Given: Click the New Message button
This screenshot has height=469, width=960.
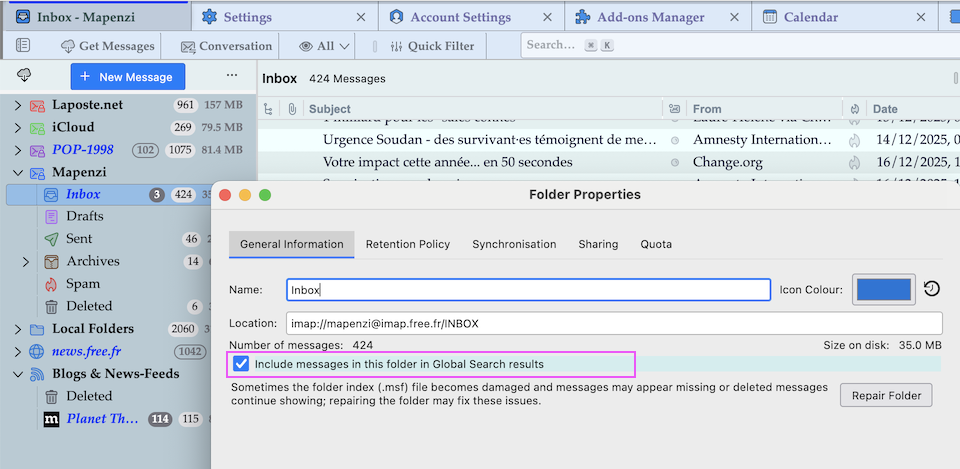Looking at the screenshot, I should click(127, 76).
